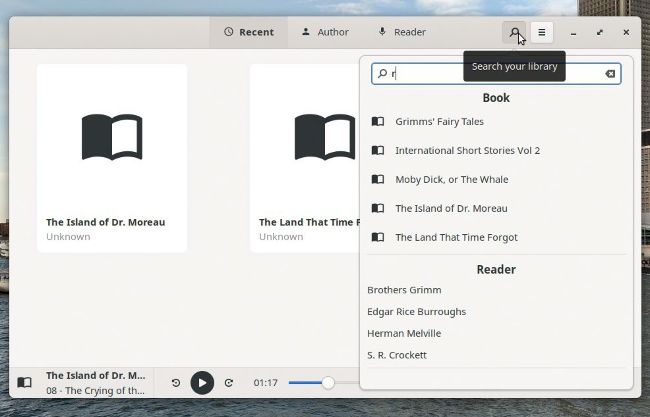Select International Short Stories Vol 2 result
This screenshot has width=650, height=417.
click(x=467, y=151)
